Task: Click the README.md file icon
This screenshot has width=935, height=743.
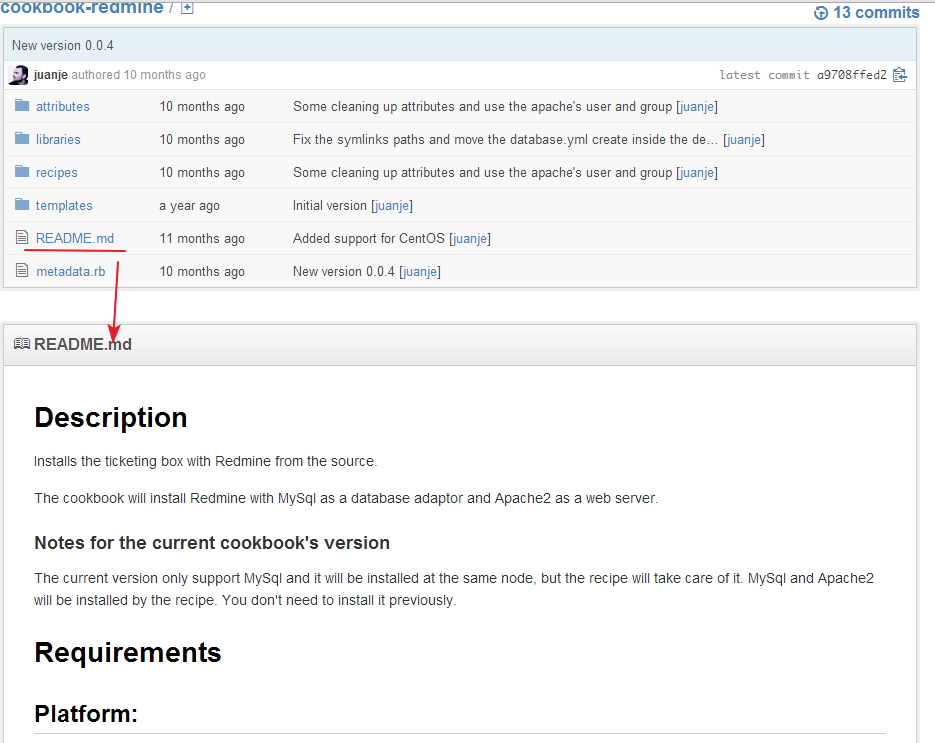Action: pyautogui.click(x=22, y=237)
